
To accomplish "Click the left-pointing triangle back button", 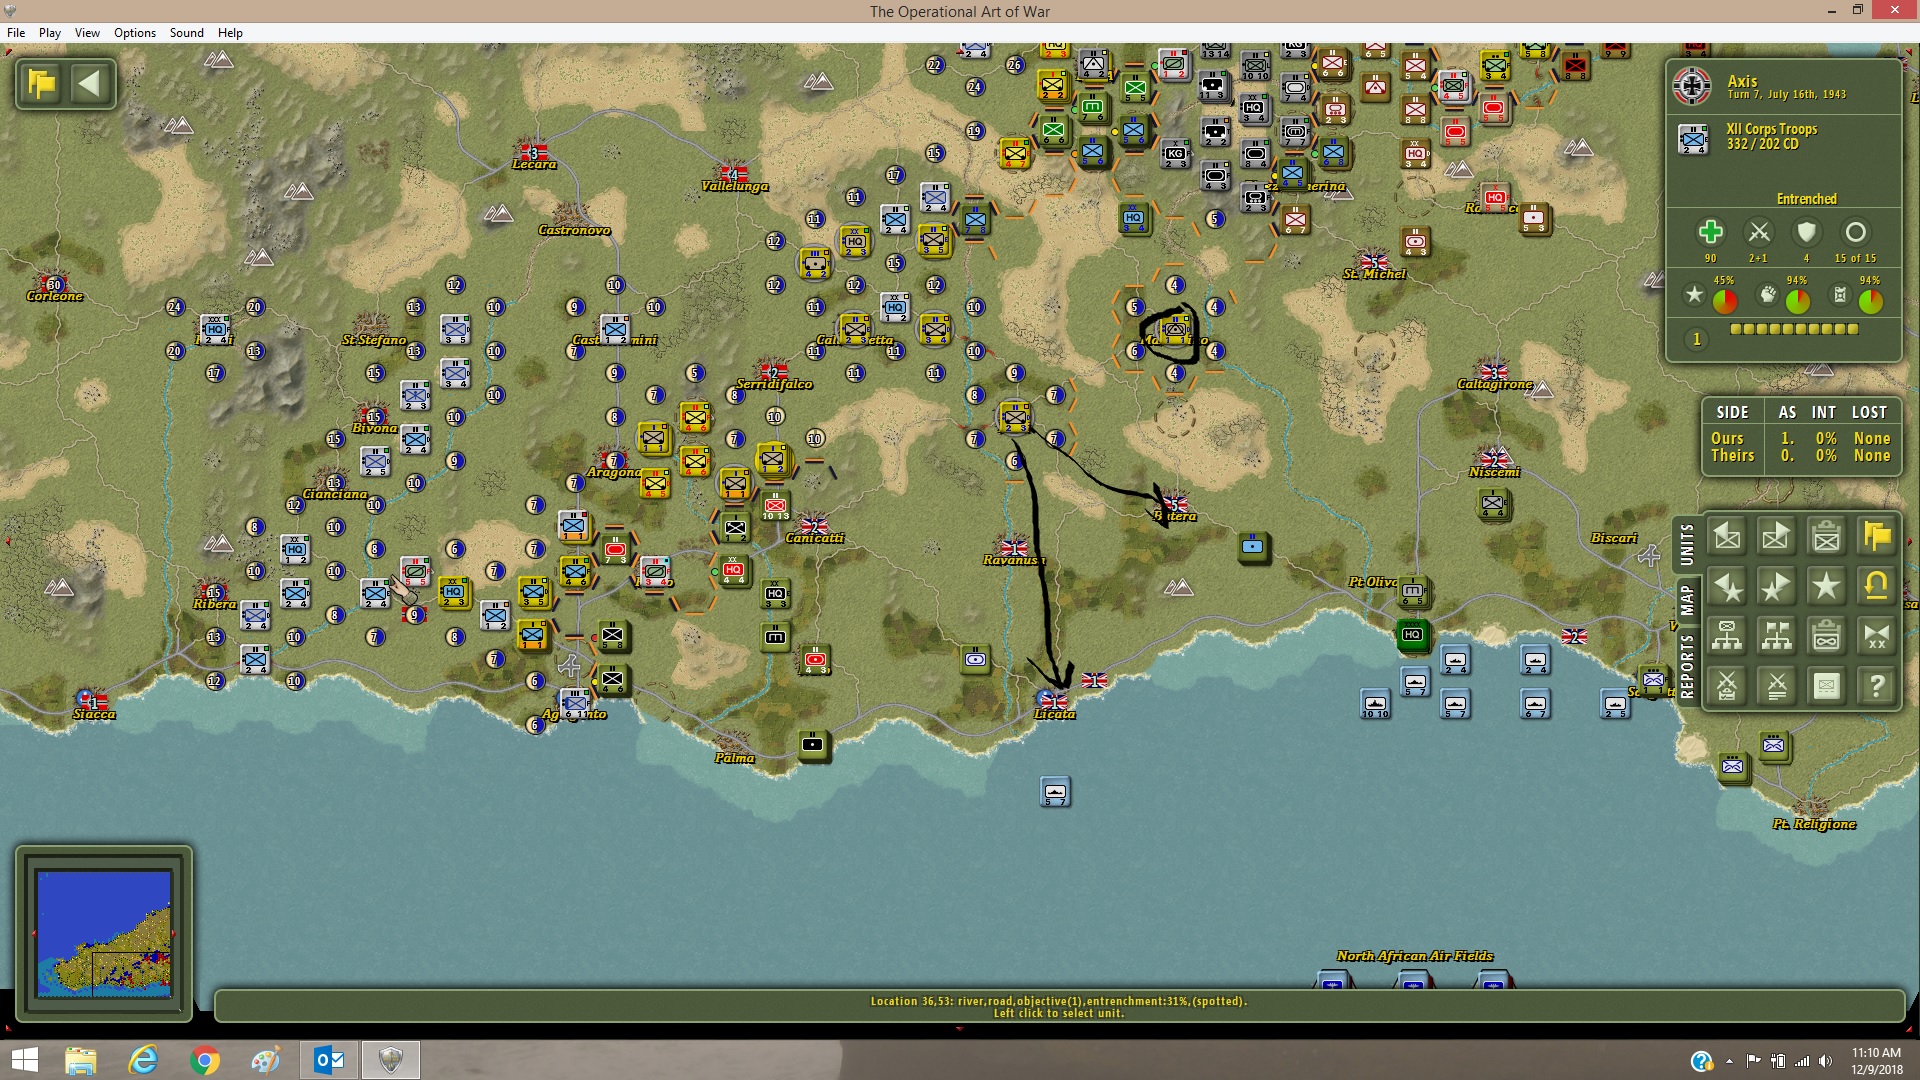I will (x=90, y=83).
